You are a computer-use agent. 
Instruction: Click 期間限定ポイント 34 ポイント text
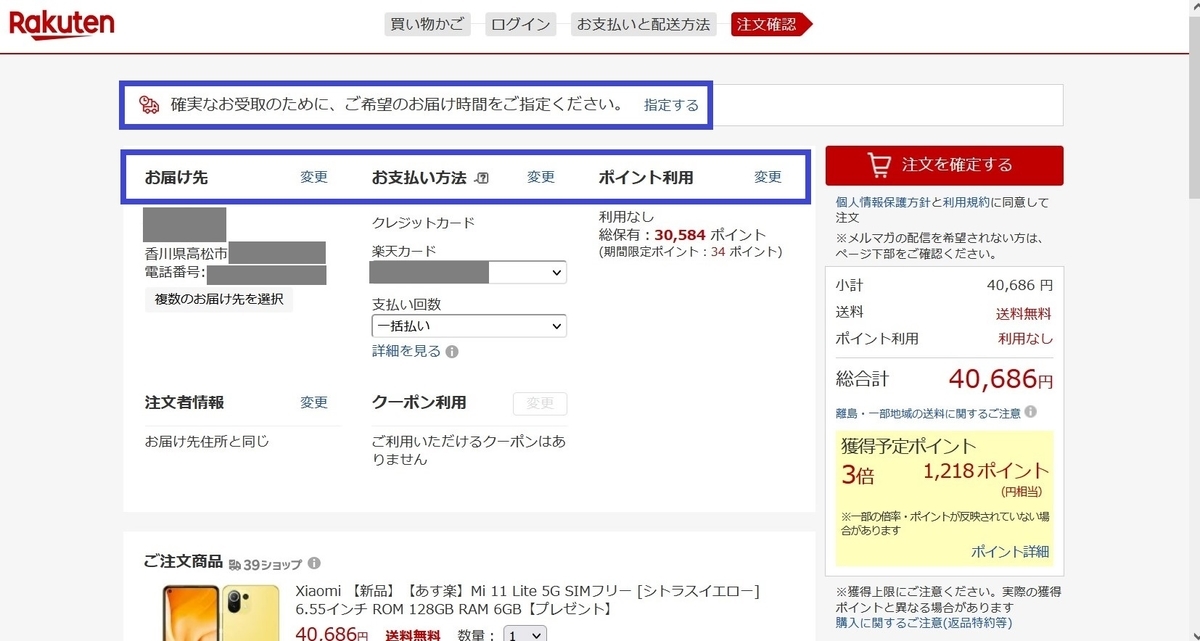click(690, 252)
